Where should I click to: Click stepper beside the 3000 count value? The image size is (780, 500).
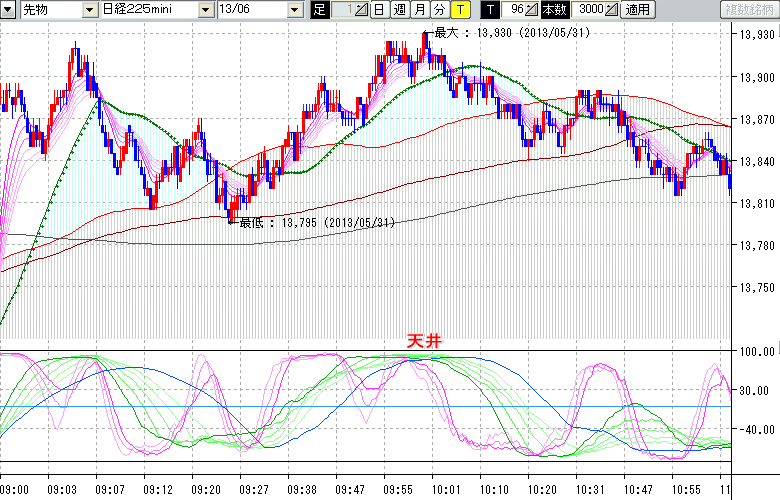coord(612,10)
